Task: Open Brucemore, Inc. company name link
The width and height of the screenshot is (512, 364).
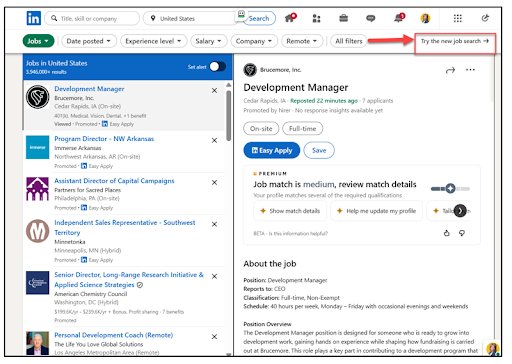Action: coord(281,70)
